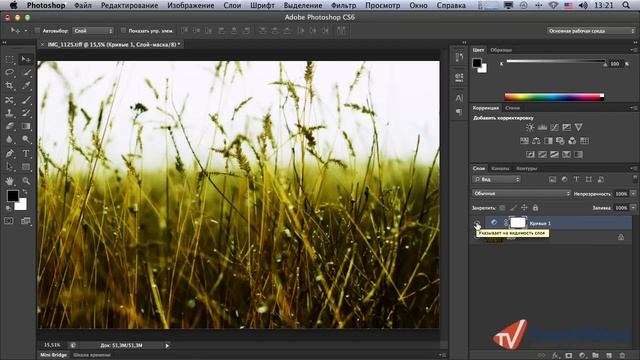Select the Dodge tool
Viewport: 640px width, 360px height.
(26, 140)
